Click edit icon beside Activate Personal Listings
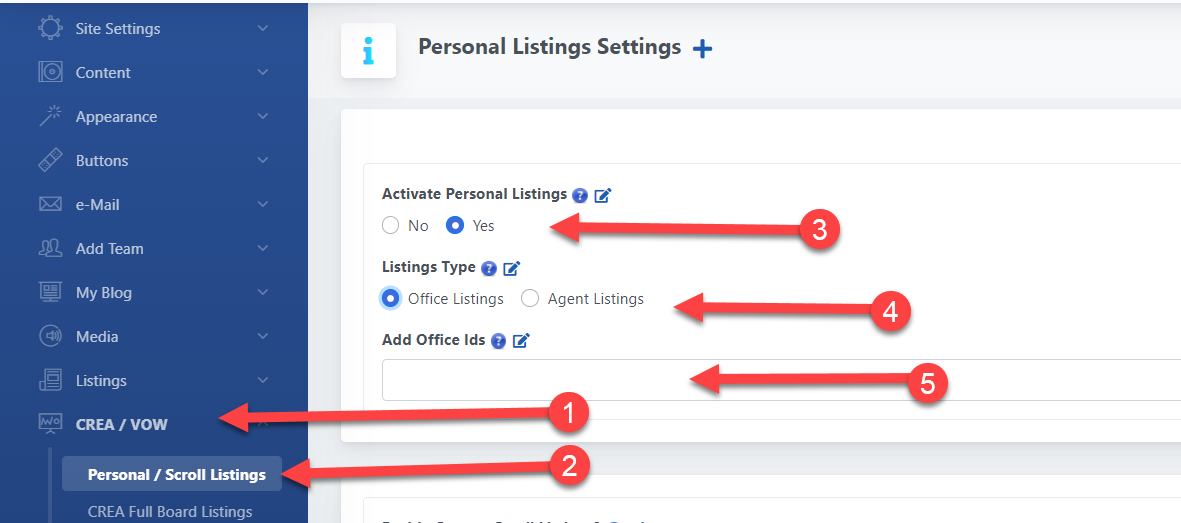The width and height of the screenshot is (1181, 523). (x=602, y=195)
